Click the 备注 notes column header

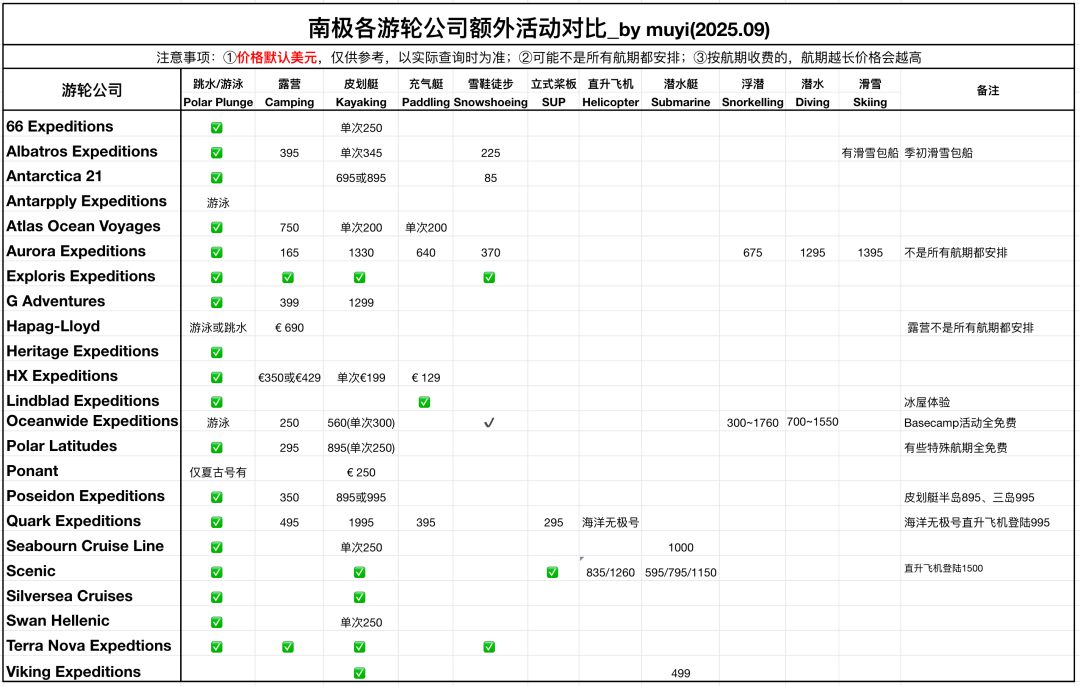click(x=988, y=90)
